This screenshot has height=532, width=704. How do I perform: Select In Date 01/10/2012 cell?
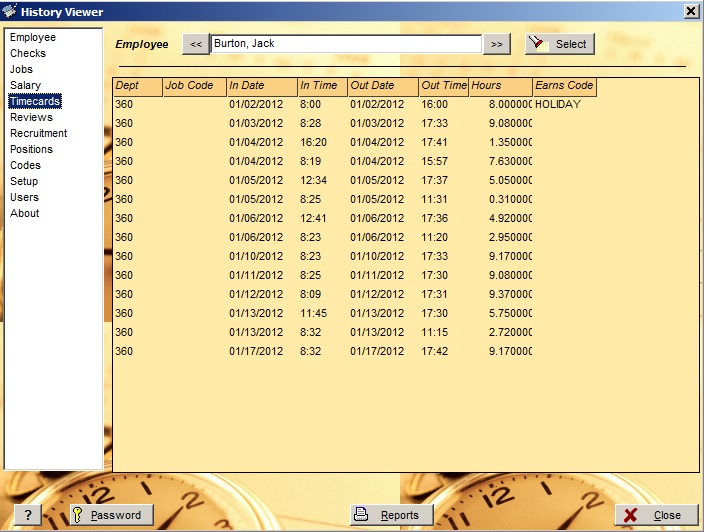(256, 256)
